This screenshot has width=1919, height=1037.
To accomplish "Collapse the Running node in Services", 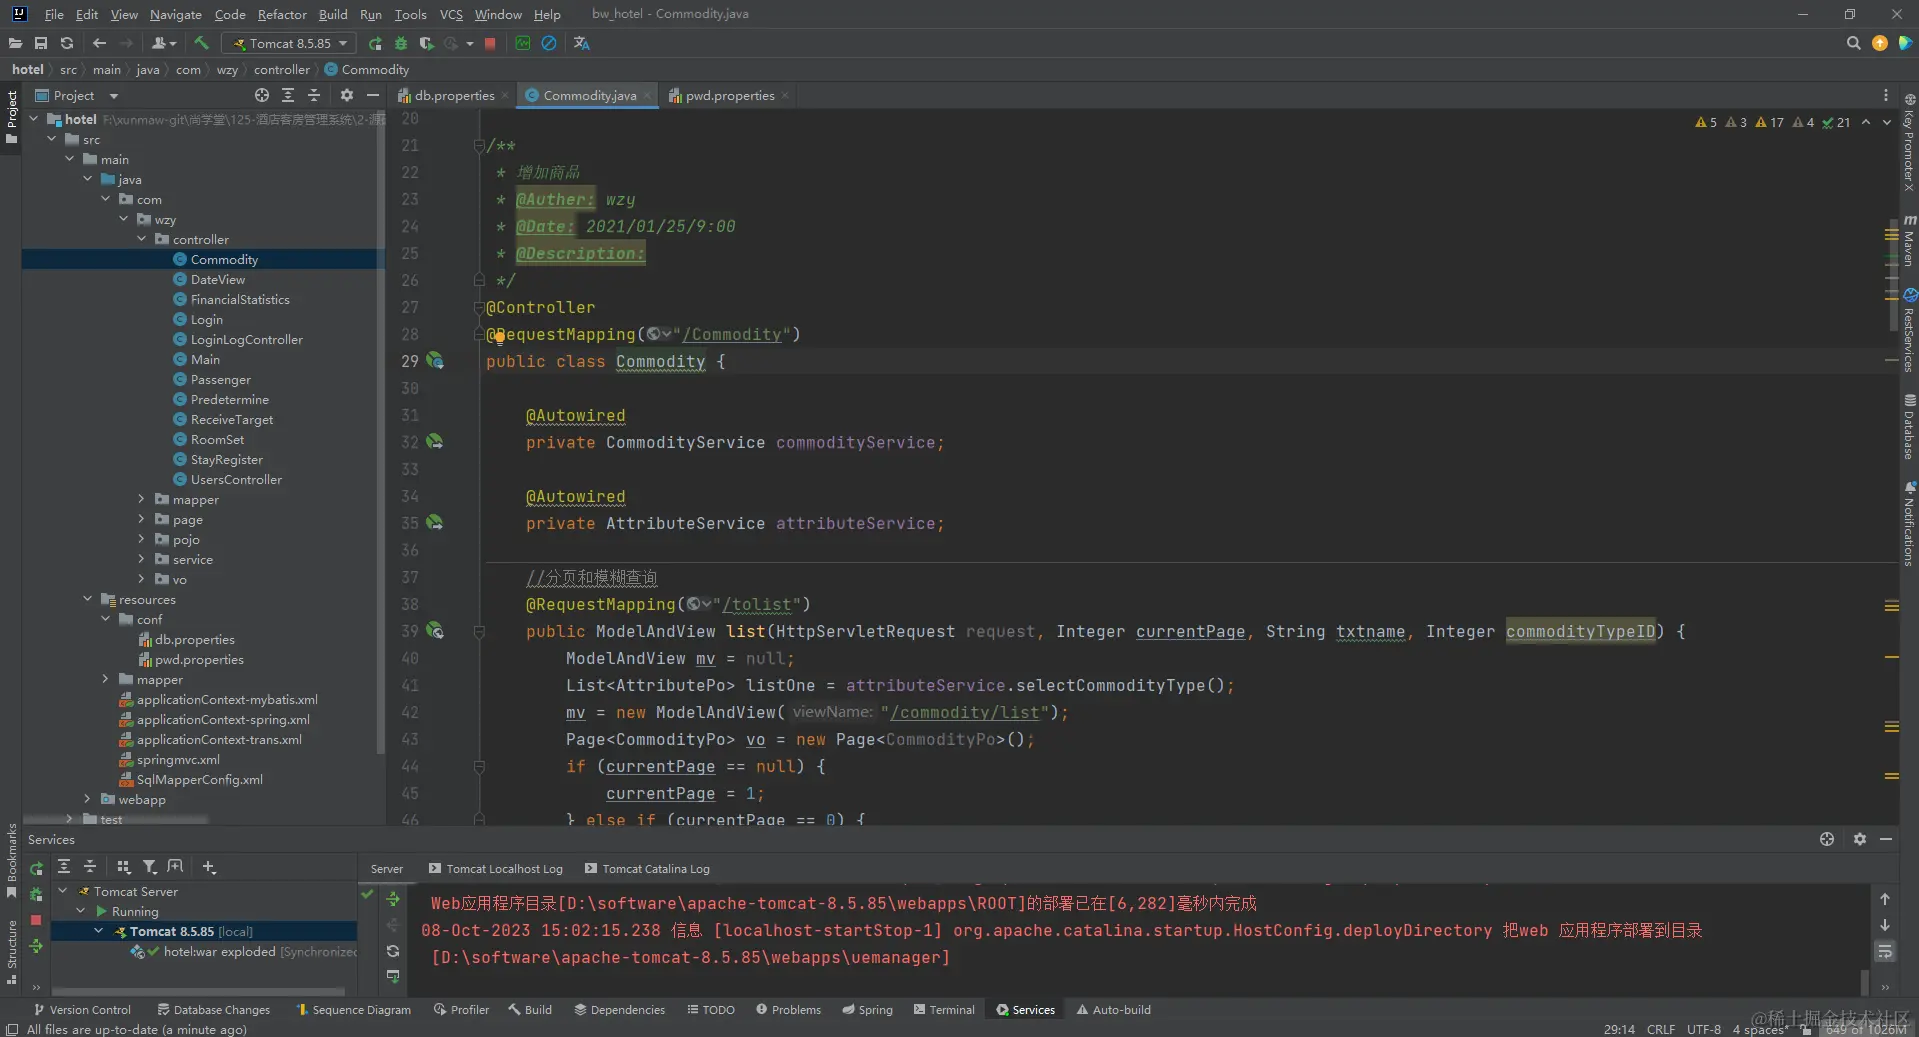I will point(81,911).
